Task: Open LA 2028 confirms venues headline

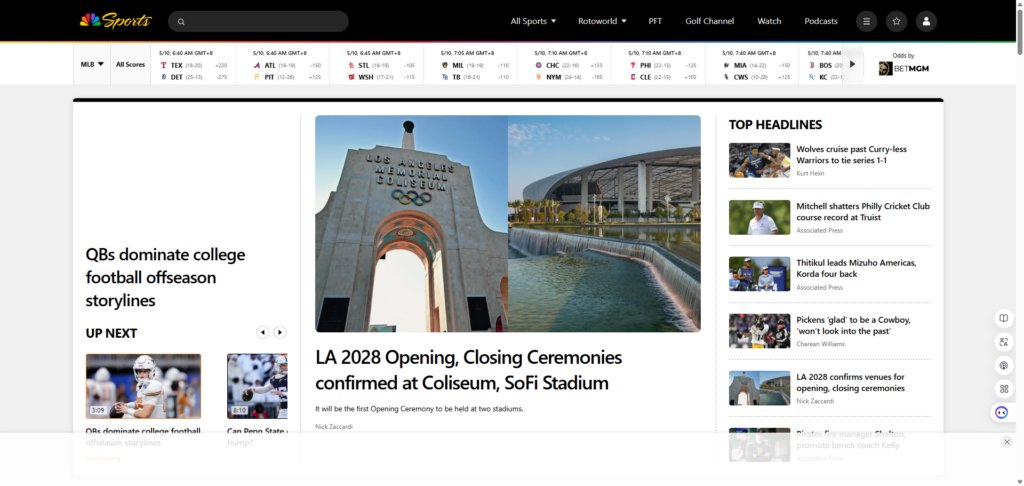Action: (x=850, y=382)
